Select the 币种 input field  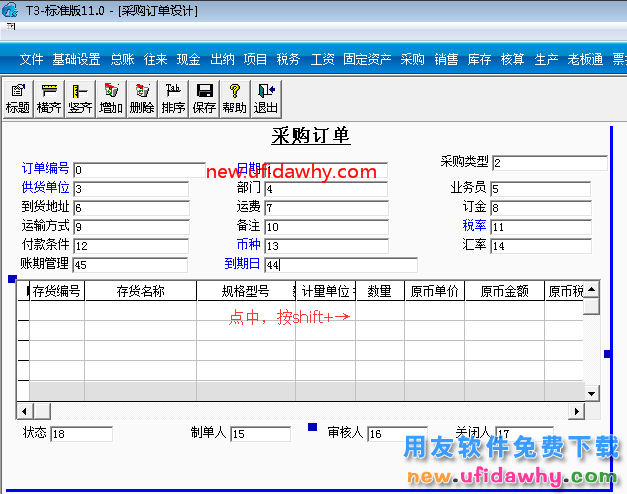coord(326,246)
